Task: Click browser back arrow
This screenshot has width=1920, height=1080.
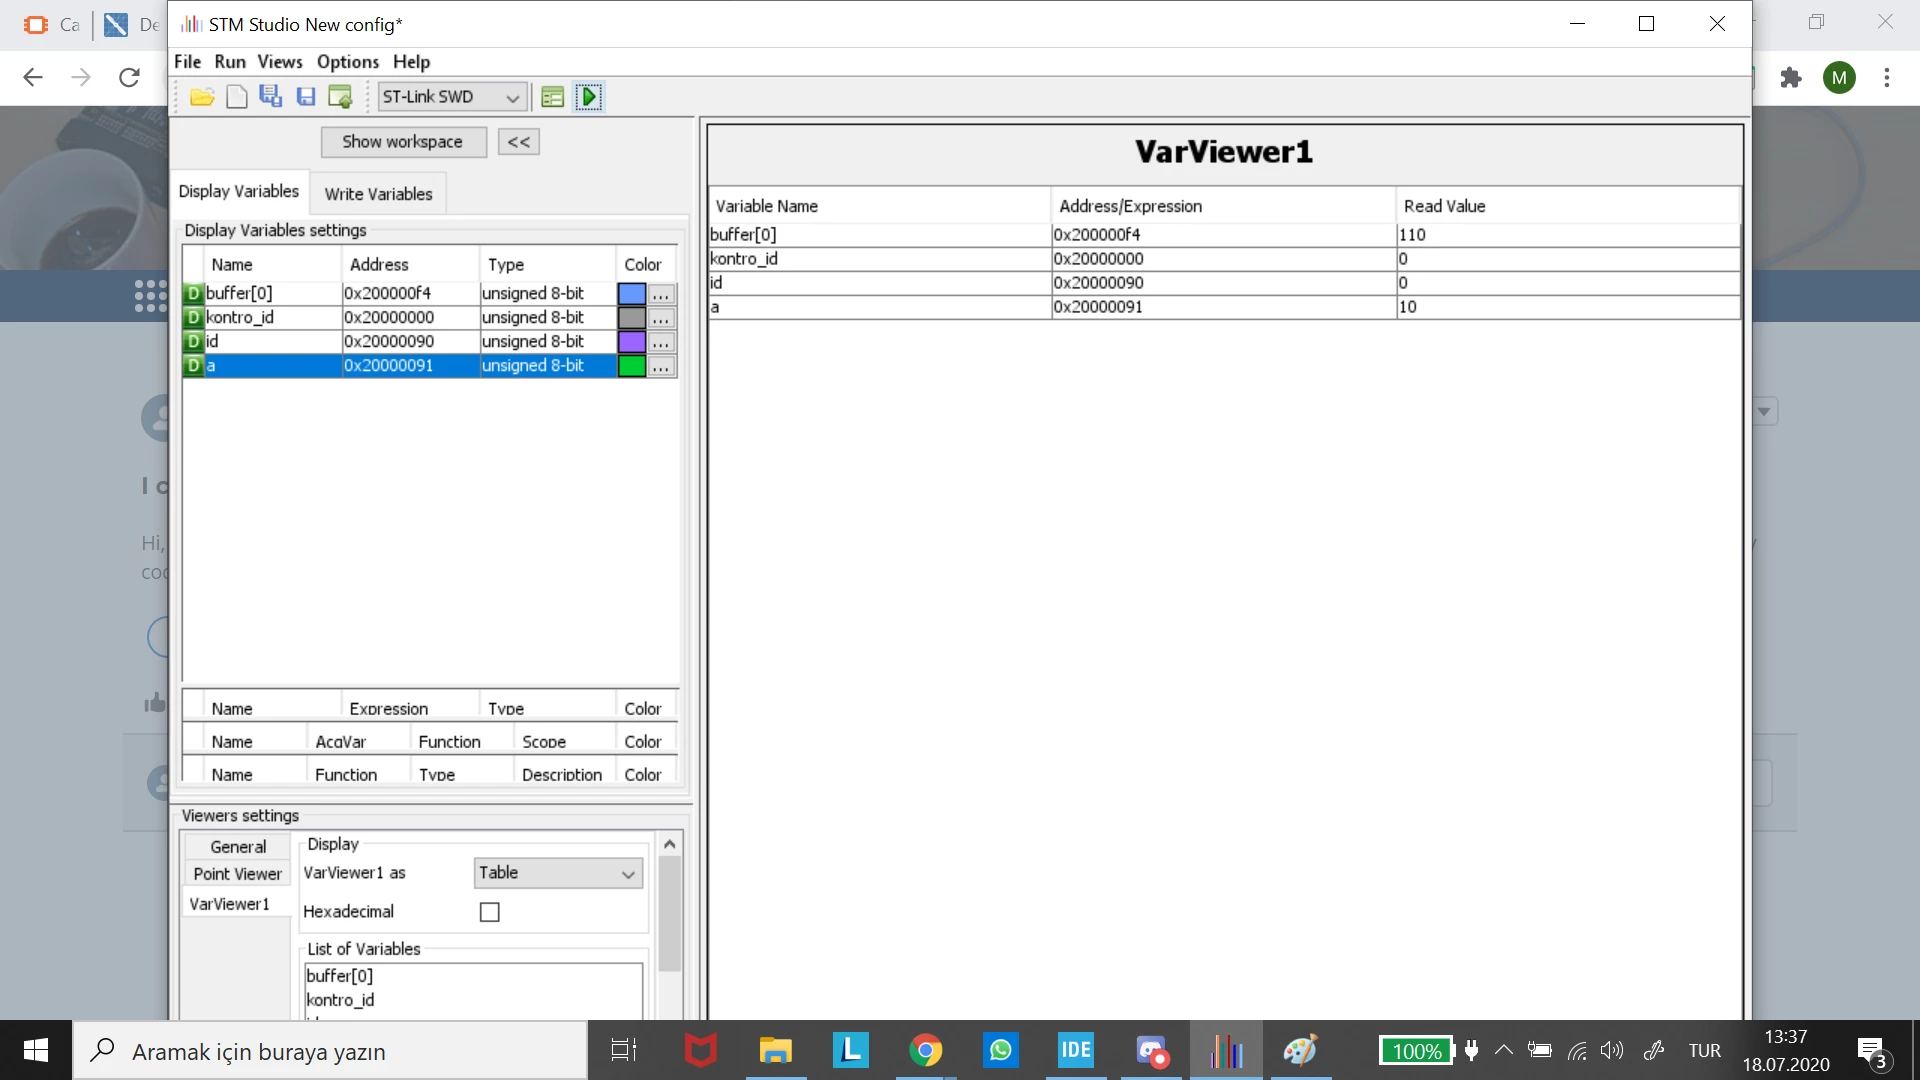Action: (x=33, y=78)
